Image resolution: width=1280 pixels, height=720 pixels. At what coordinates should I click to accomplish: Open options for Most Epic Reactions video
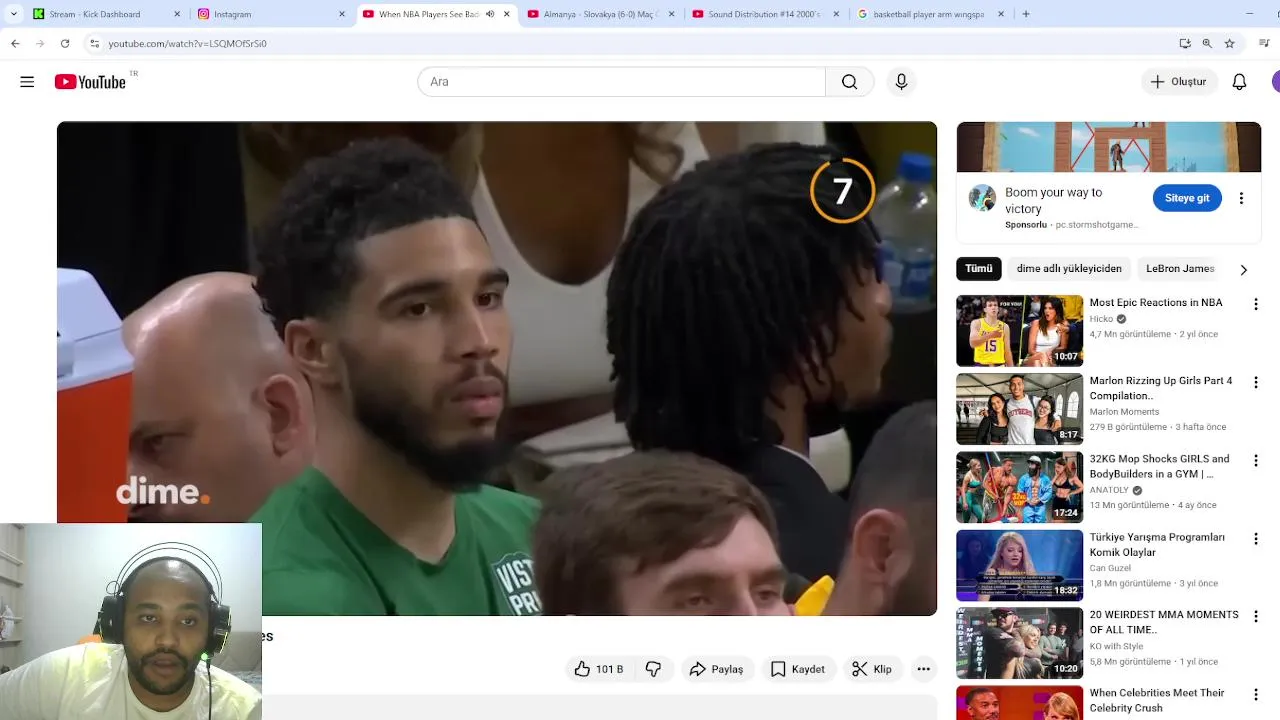(x=1256, y=304)
